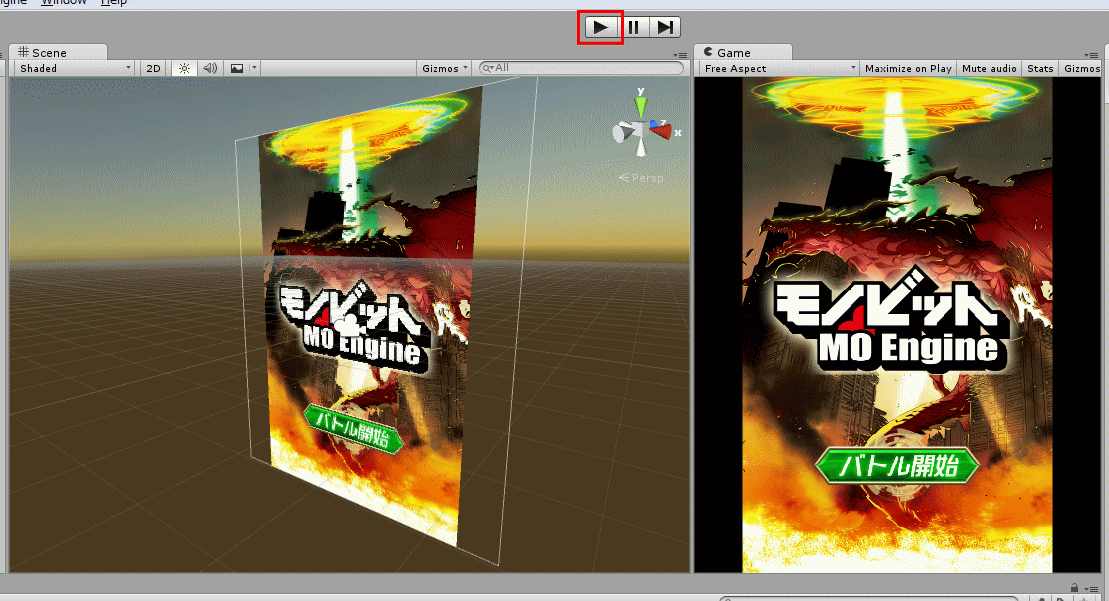
Task: Click the green Y axis cone on the gizmo
Action: pos(641,105)
